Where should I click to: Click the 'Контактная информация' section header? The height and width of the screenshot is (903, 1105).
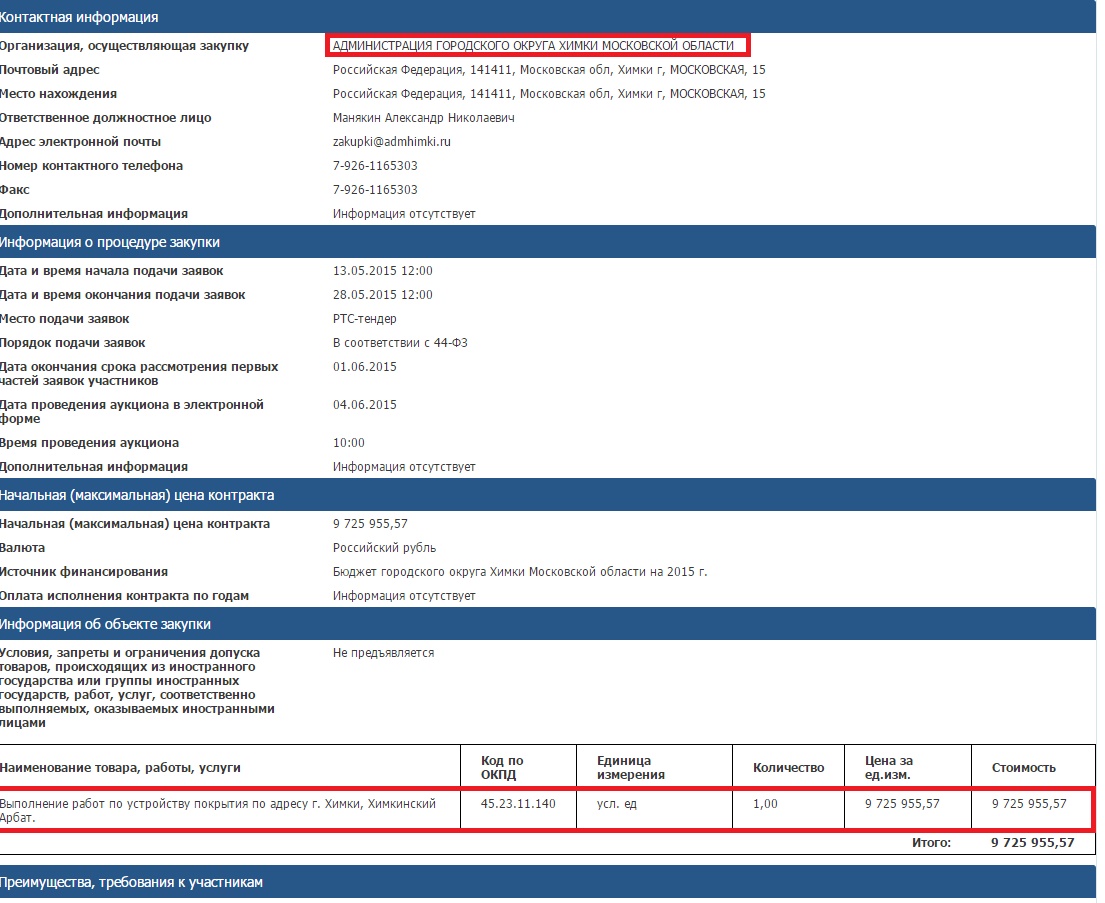(x=79, y=17)
